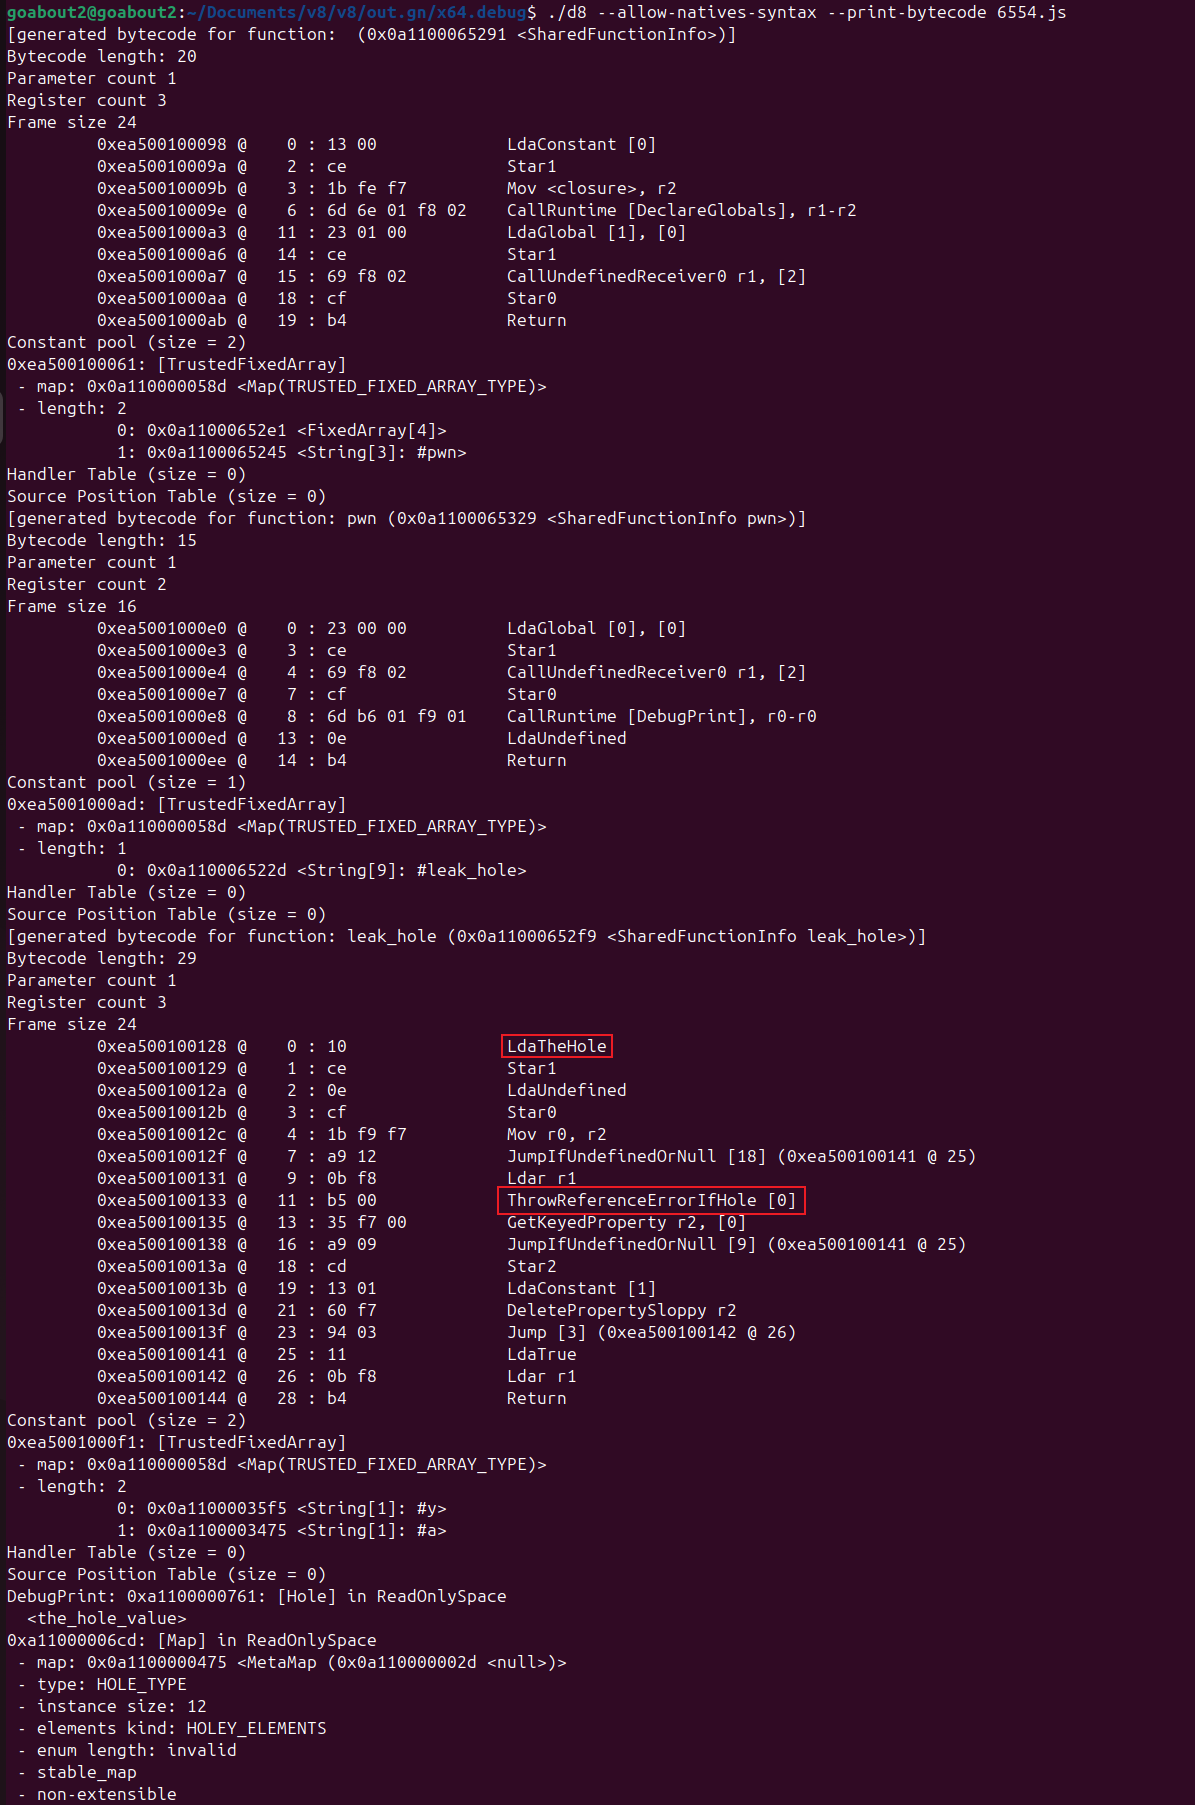Click the GetKeyedProperty r2, [0] instruction
This screenshot has height=1805, width=1195.
click(x=626, y=1222)
